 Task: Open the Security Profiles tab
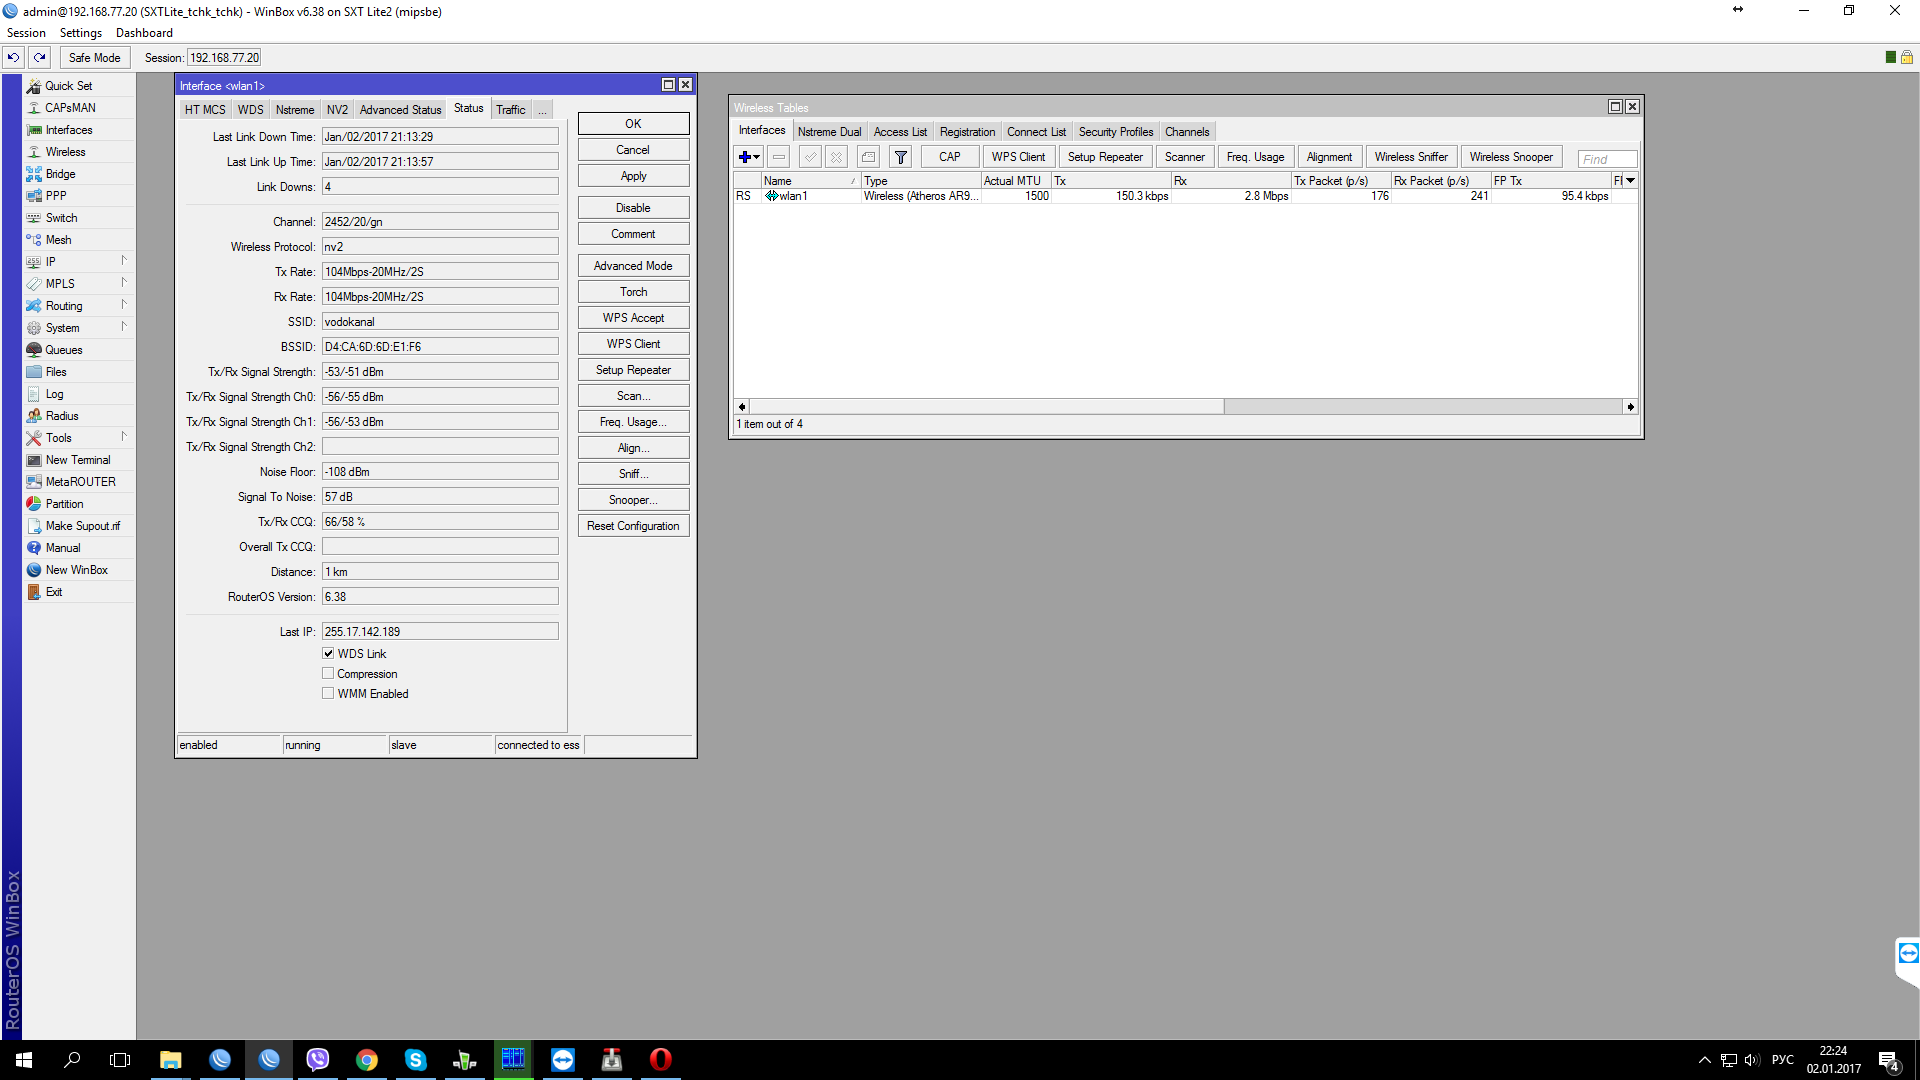pos(1115,132)
